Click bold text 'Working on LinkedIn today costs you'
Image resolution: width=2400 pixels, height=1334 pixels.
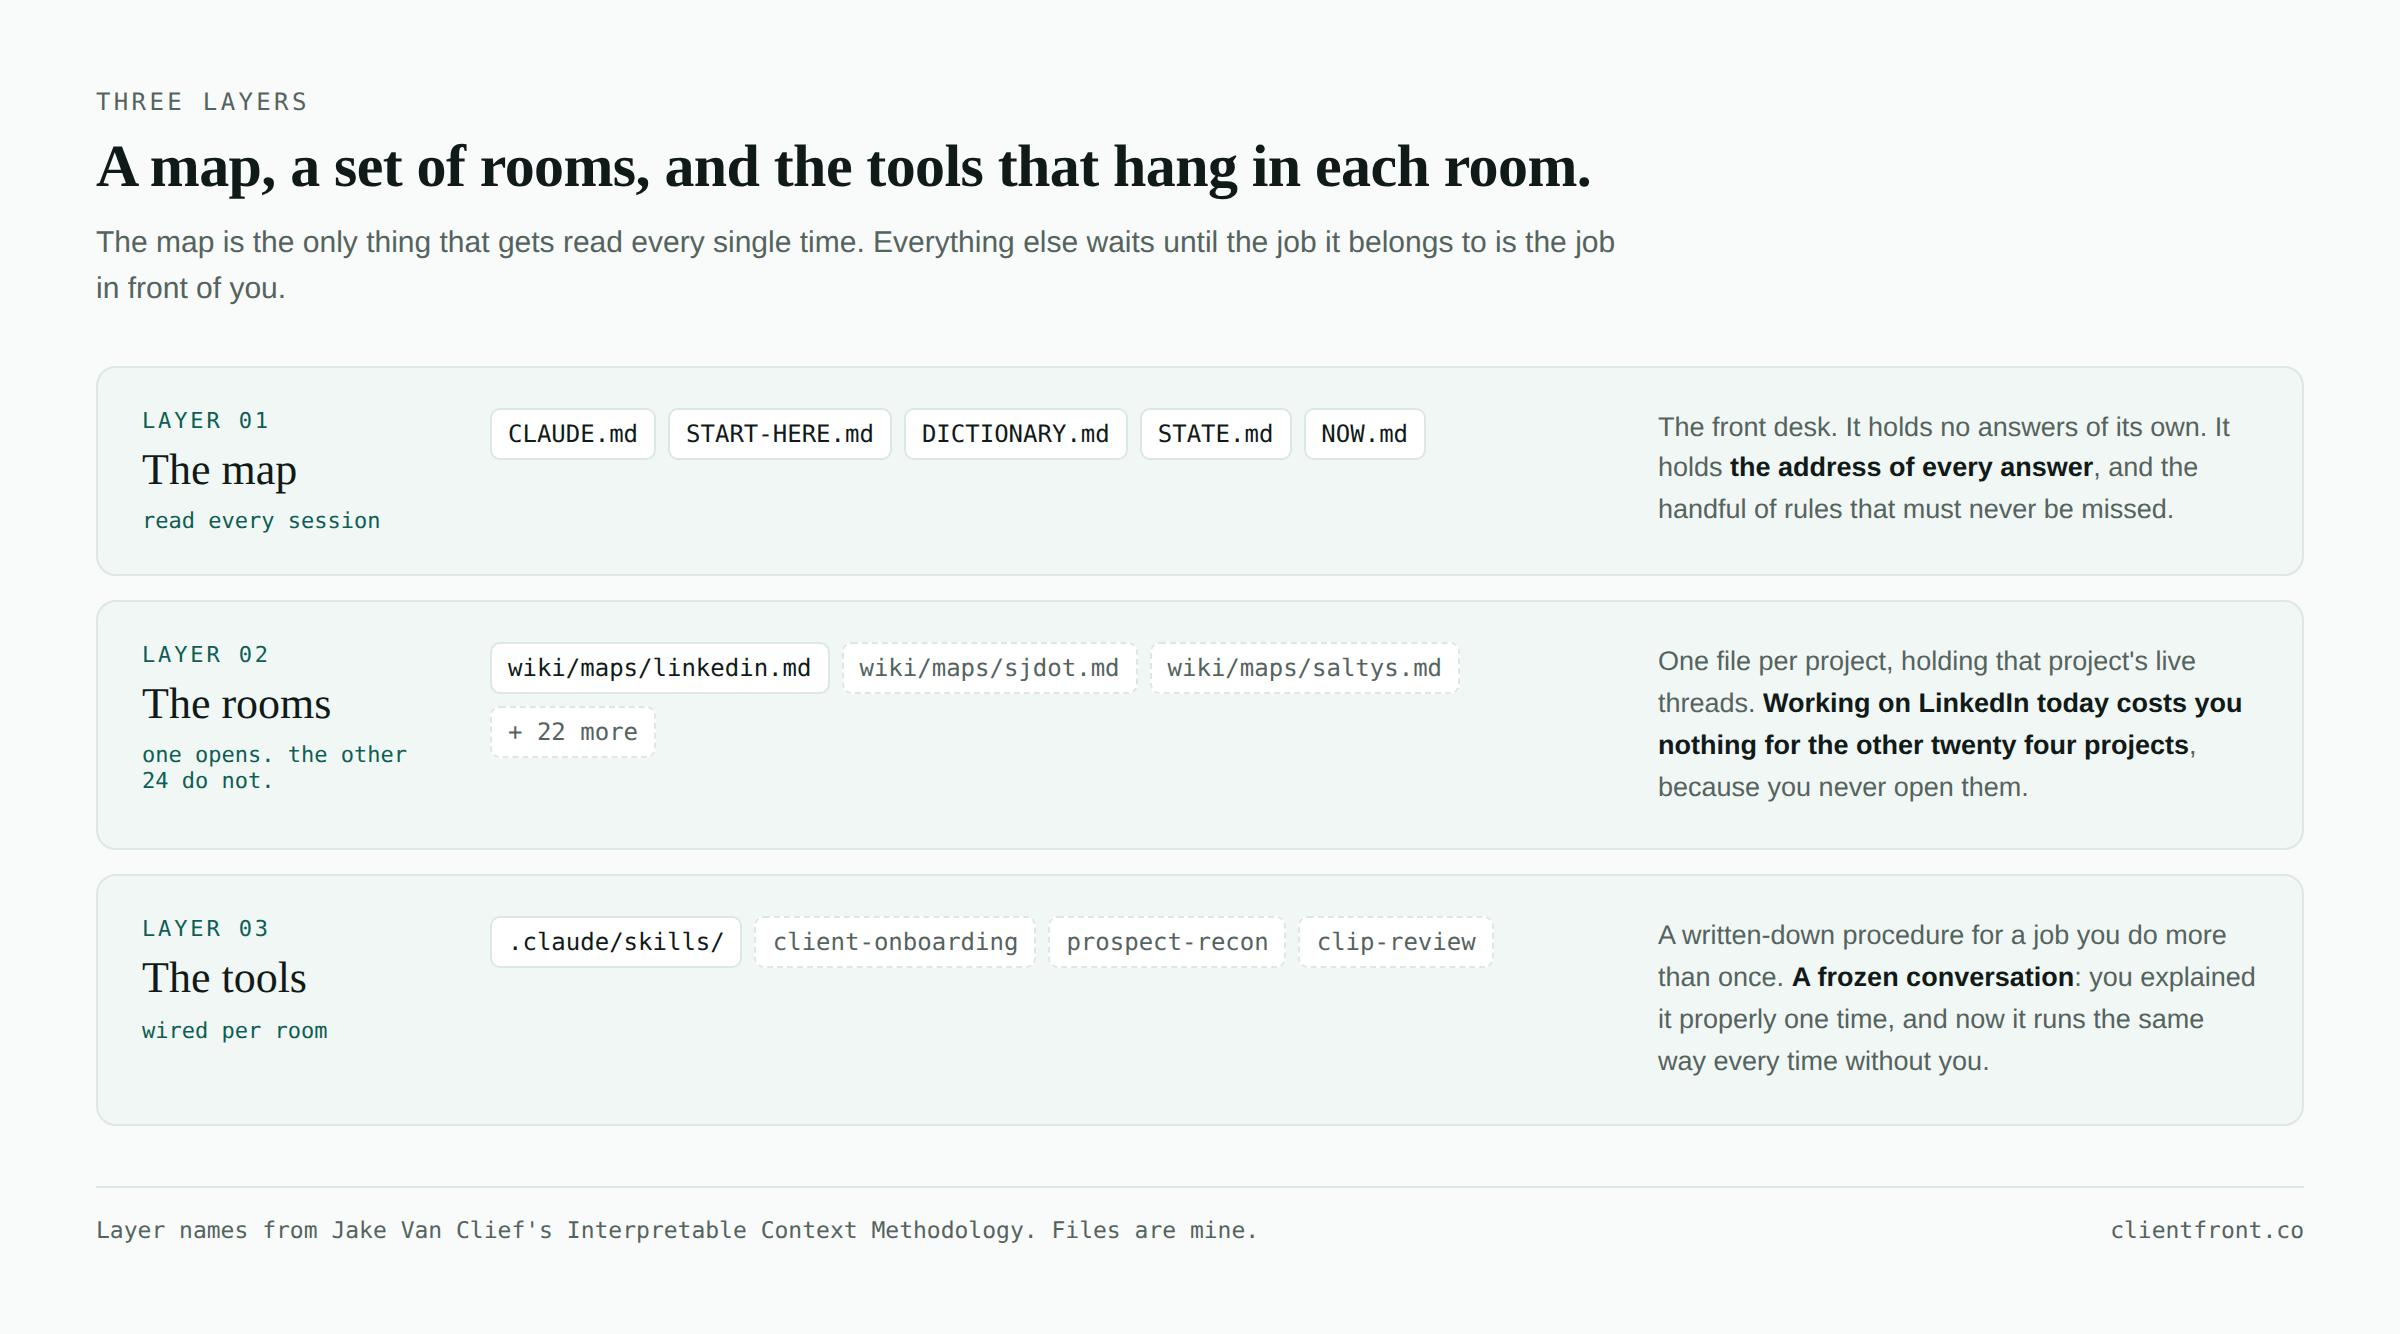tap(2002, 703)
